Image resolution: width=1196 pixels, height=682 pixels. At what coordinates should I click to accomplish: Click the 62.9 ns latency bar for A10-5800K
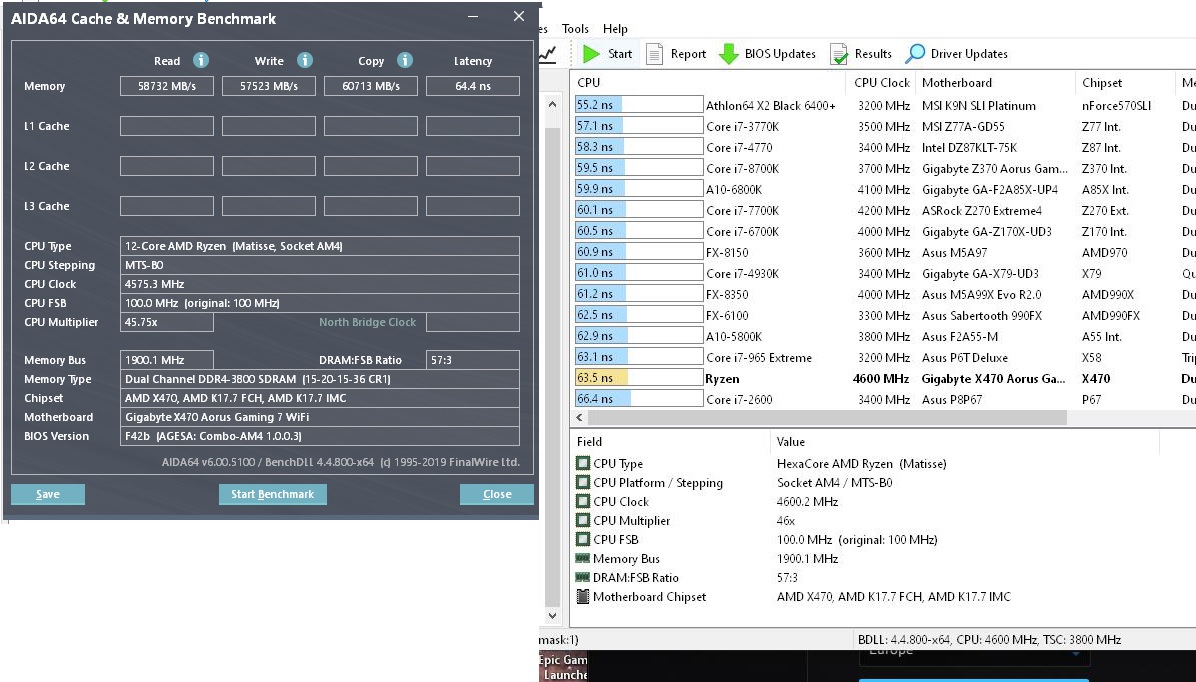638,336
